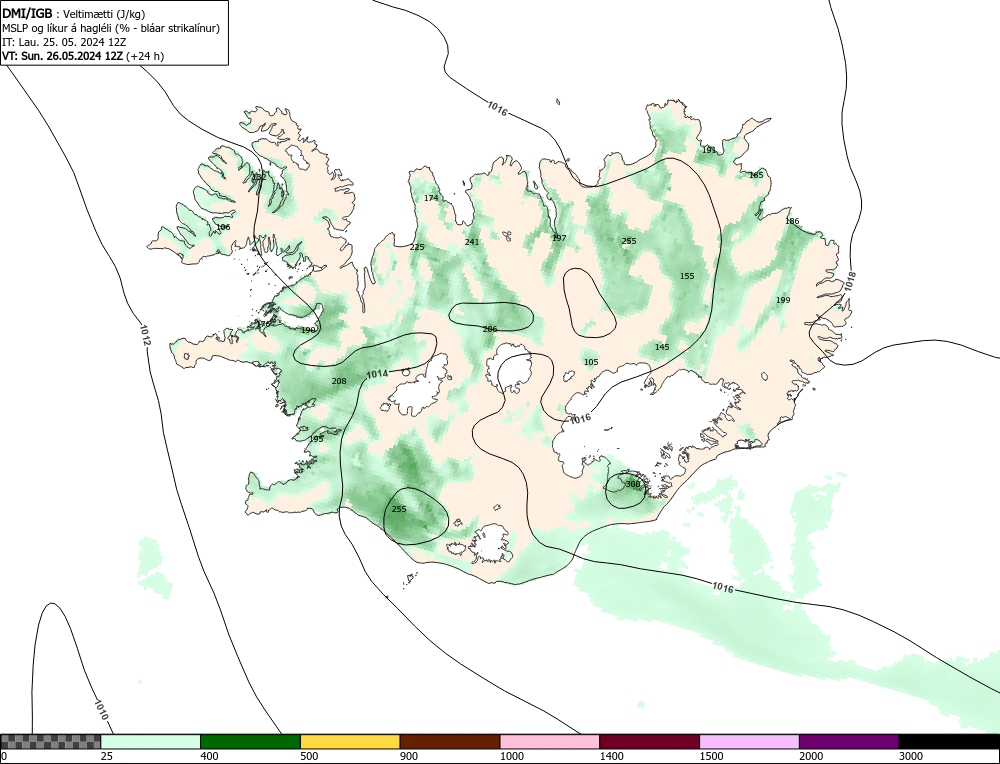
Task: Click the dark green 400–500 legend swatch
Action: (x=250, y=742)
